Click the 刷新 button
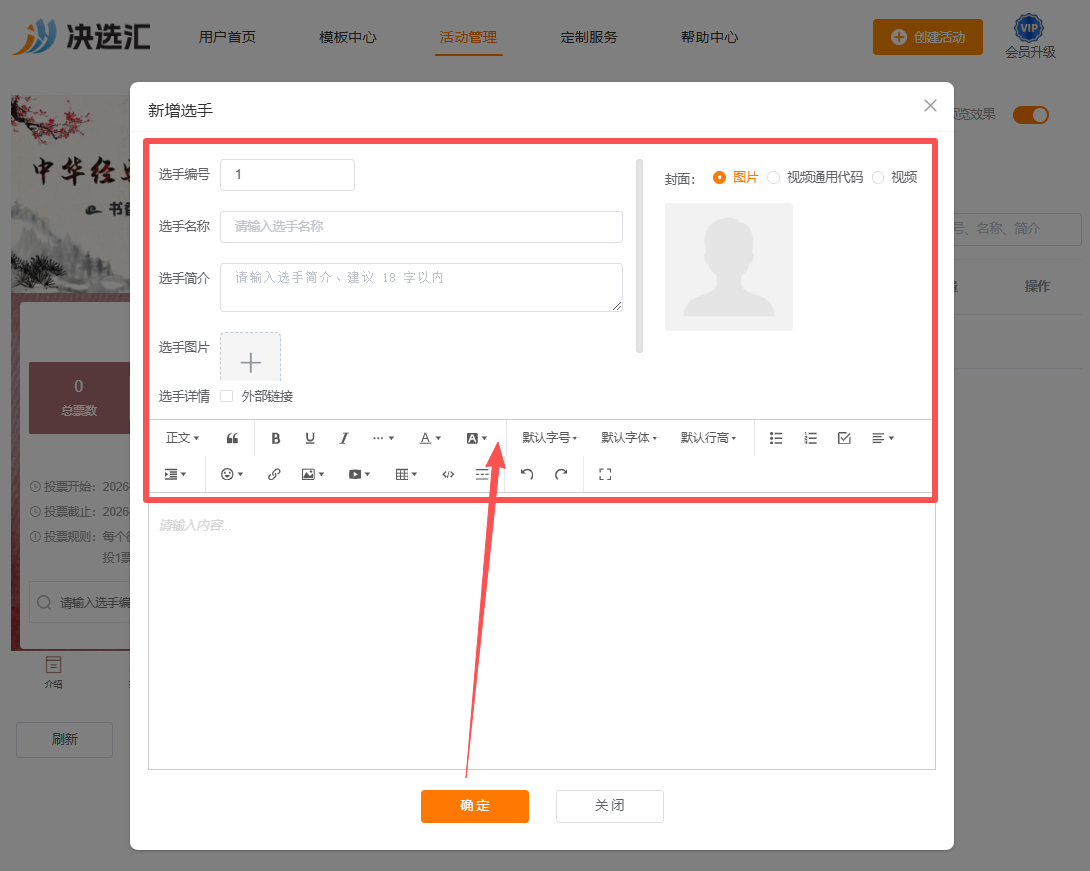This screenshot has width=1090, height=871. click(65, 739)
